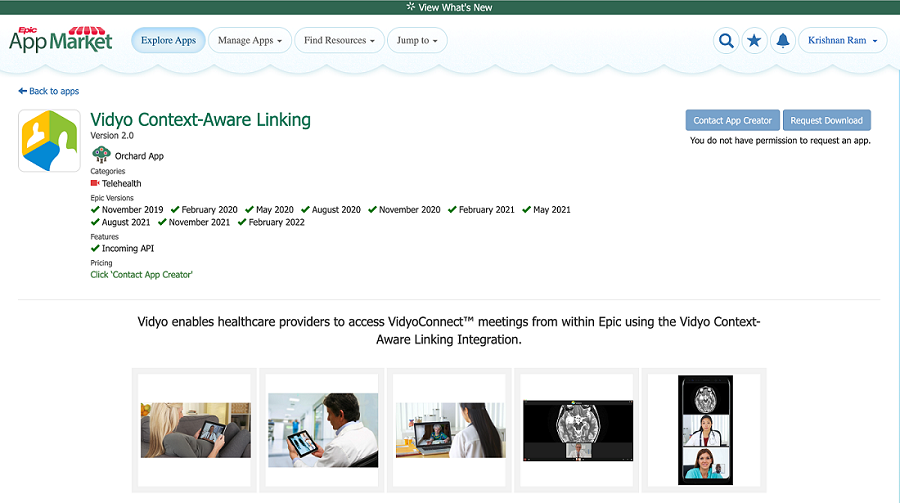
Task: Click the Telehealth category label
Action: tap(122, 183)
